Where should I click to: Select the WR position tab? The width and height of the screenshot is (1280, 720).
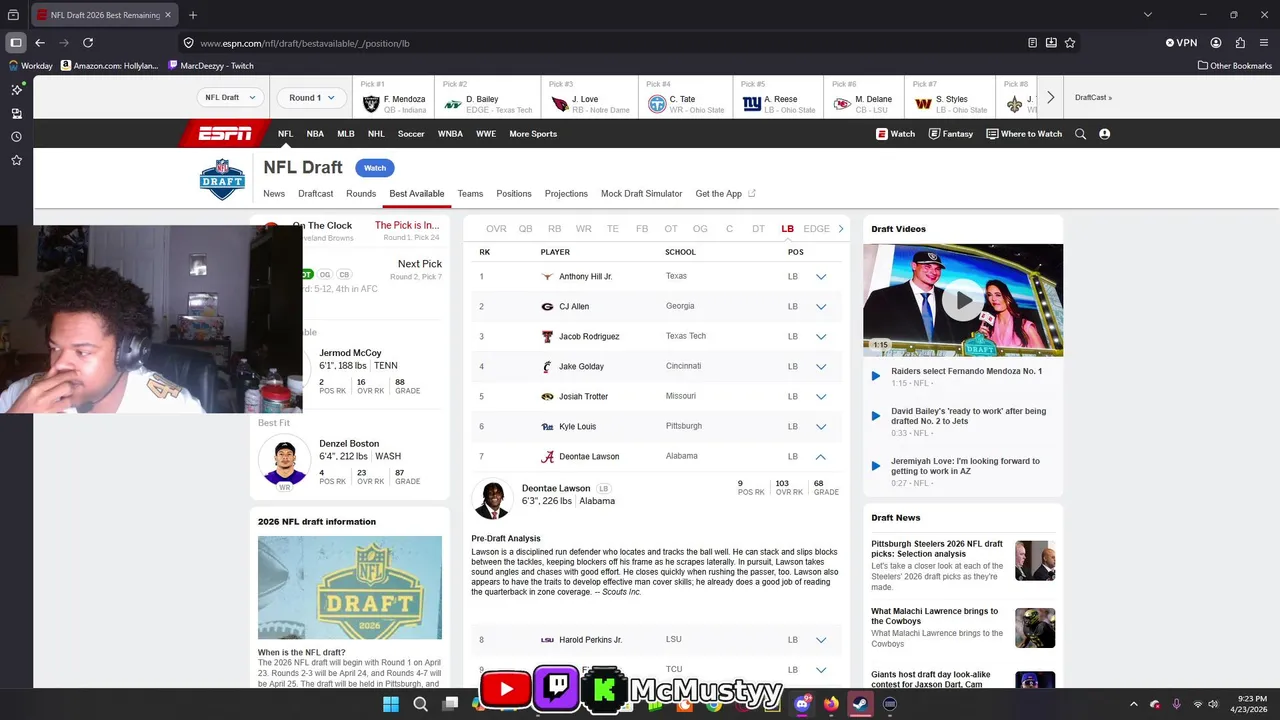pos(583,229)
